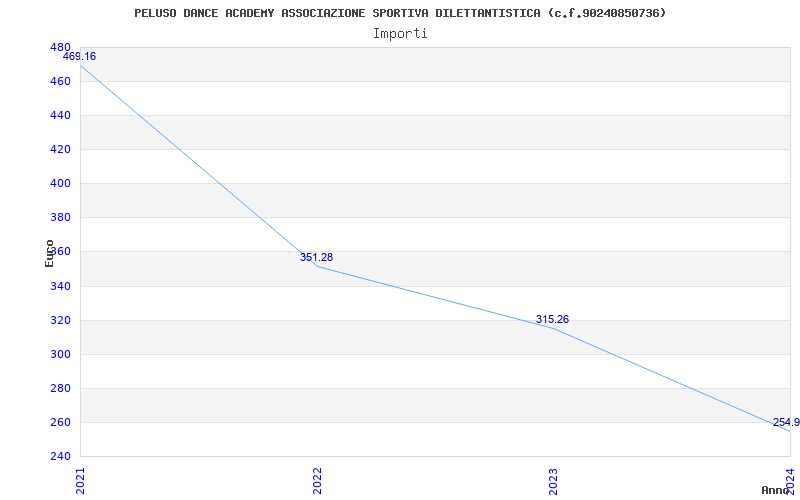This screenshot has height=500, width=800.
Task: Click the 380 y-axis tick label
Action: coord(60,218)
